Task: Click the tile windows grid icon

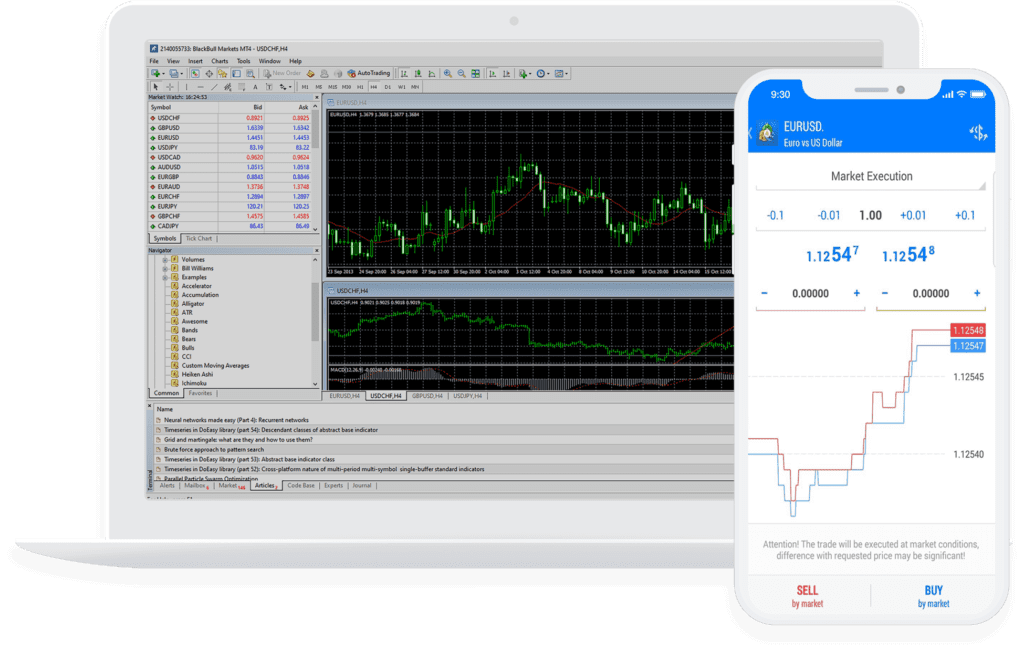Action: point(475,73)
